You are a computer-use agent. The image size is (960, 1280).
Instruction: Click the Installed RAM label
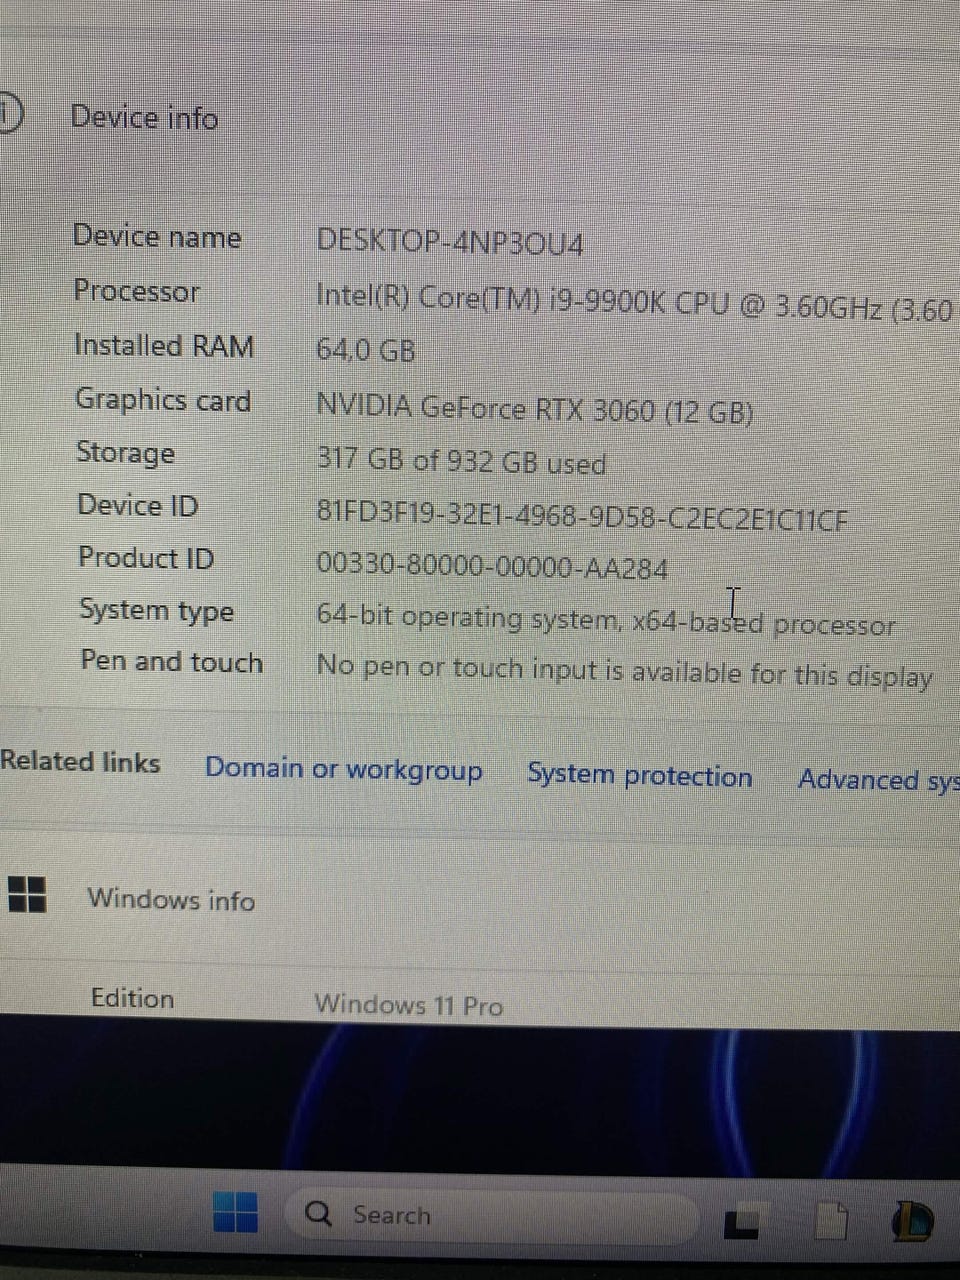click(x=164, y=345)
